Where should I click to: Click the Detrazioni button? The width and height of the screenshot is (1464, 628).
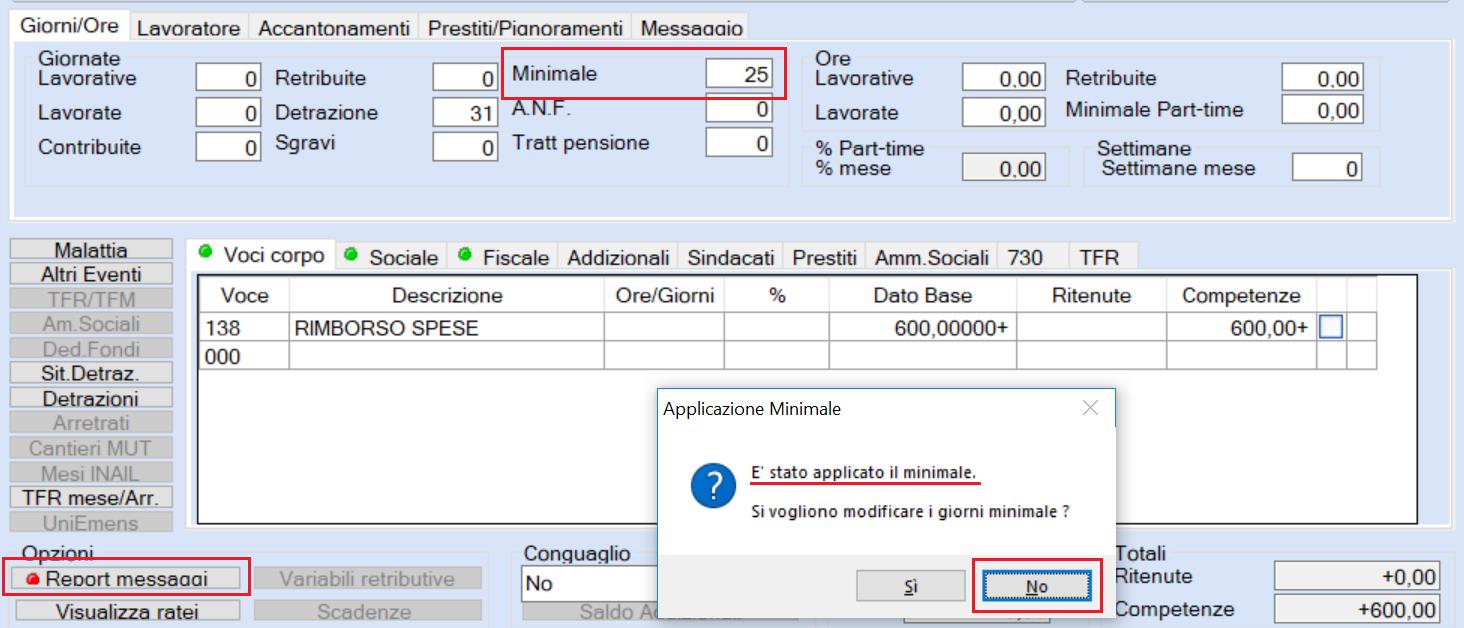(91, 398)
